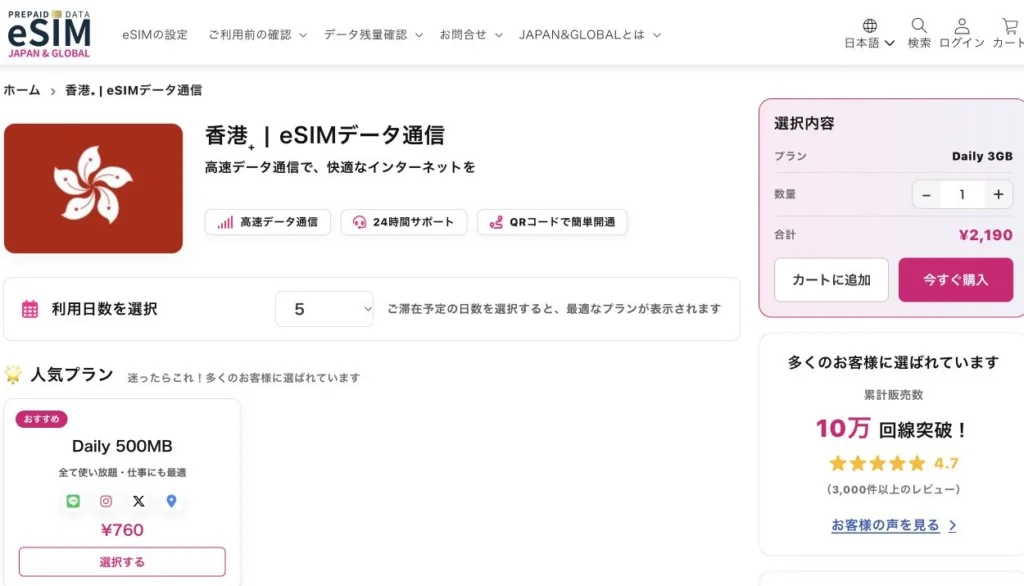Click the 24時間サポート badge
Viewport: 1024px width, 586px height.
[404, 222]
